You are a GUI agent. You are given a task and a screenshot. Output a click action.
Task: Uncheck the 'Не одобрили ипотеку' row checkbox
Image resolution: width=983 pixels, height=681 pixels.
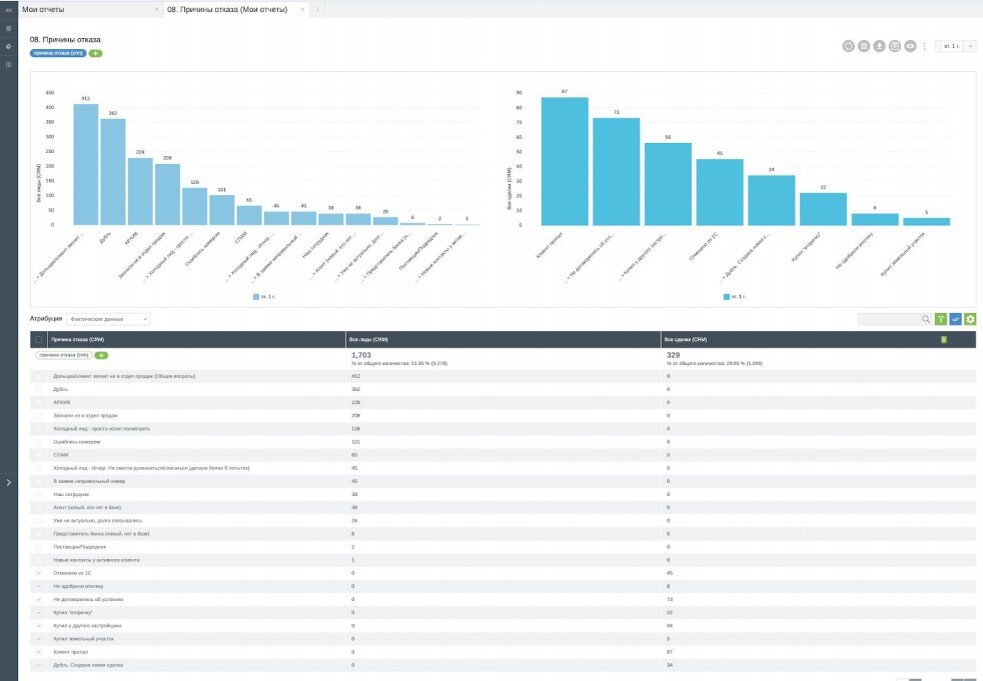(39, 586)
